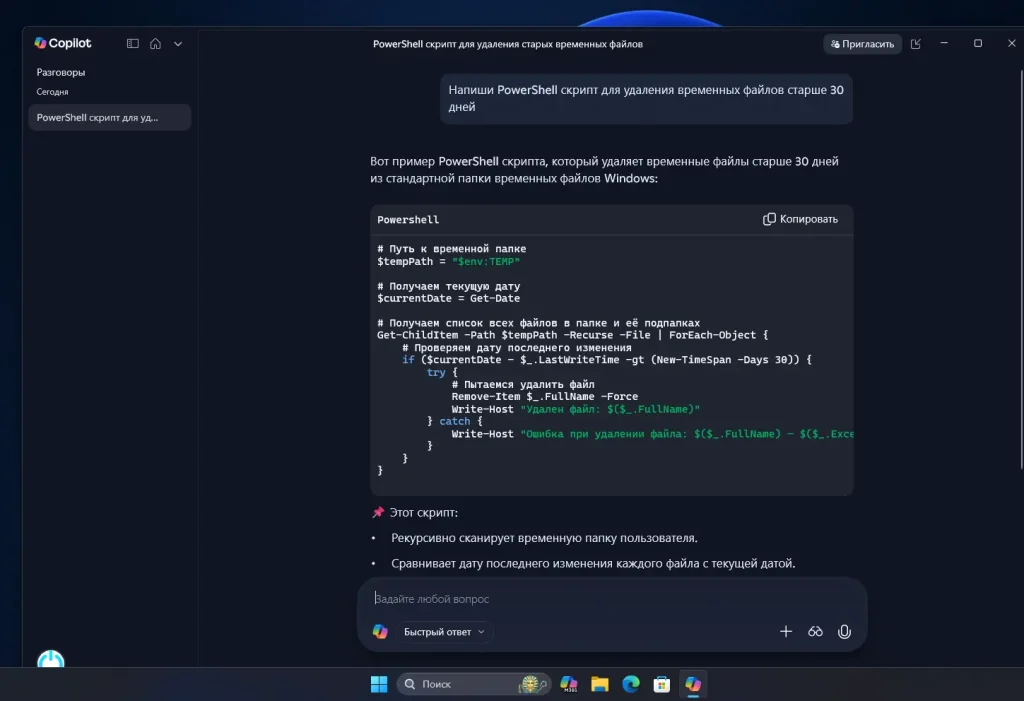Open the Windows Start menu
This screenshot has height=701, width=1024.
(379, 684)
